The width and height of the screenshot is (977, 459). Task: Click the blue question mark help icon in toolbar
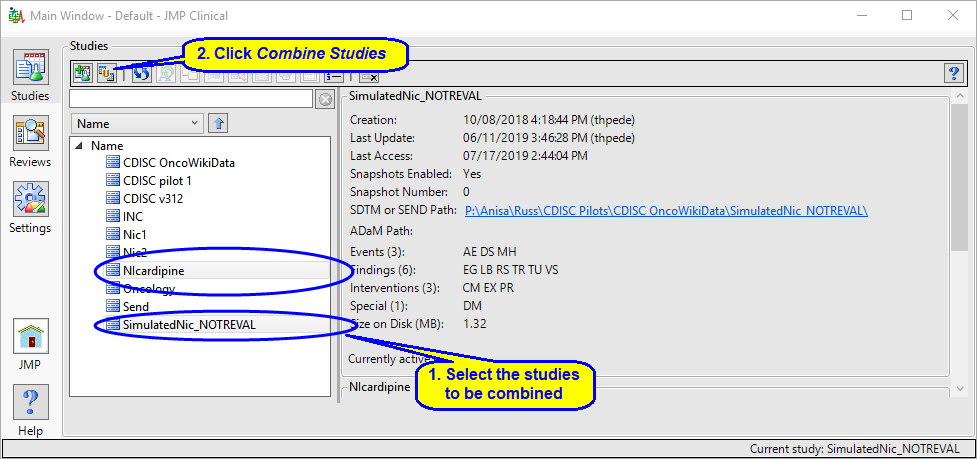[954, 73]
